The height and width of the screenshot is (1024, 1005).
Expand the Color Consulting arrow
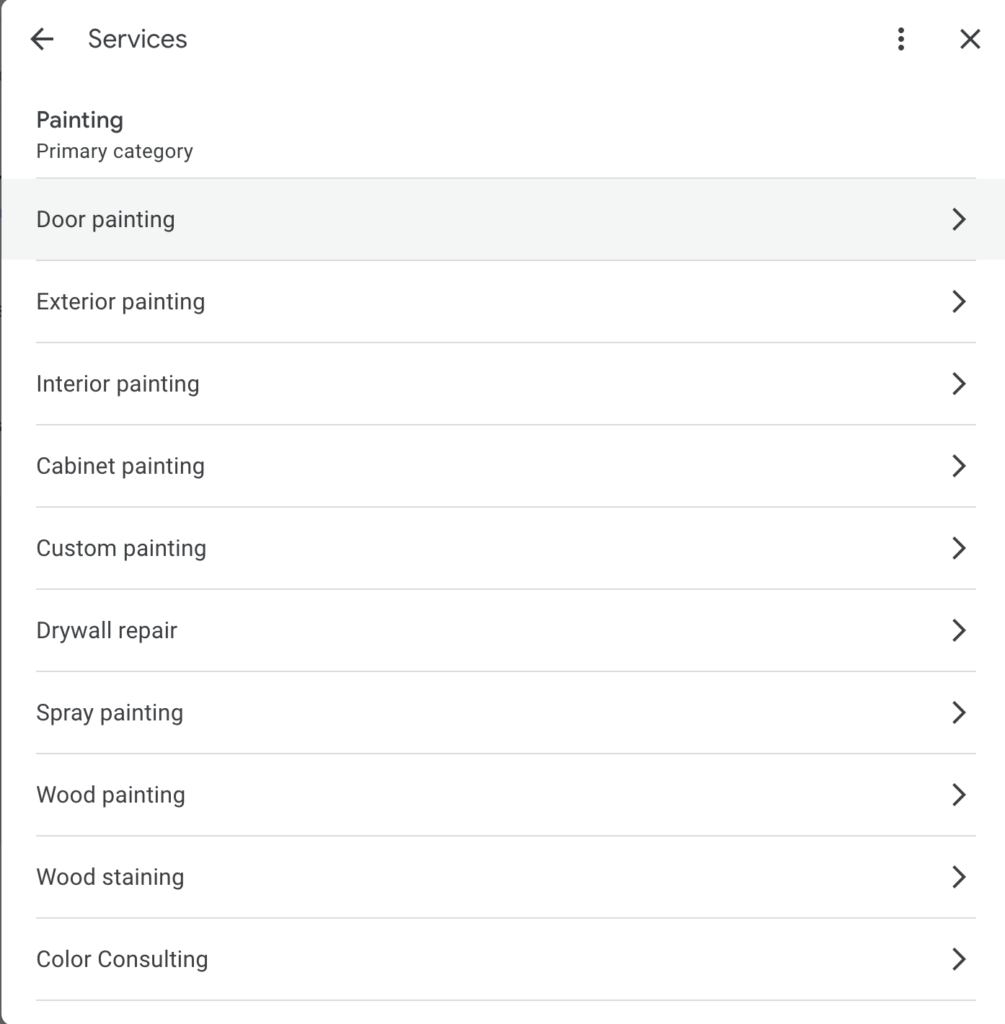click(958, 959)
